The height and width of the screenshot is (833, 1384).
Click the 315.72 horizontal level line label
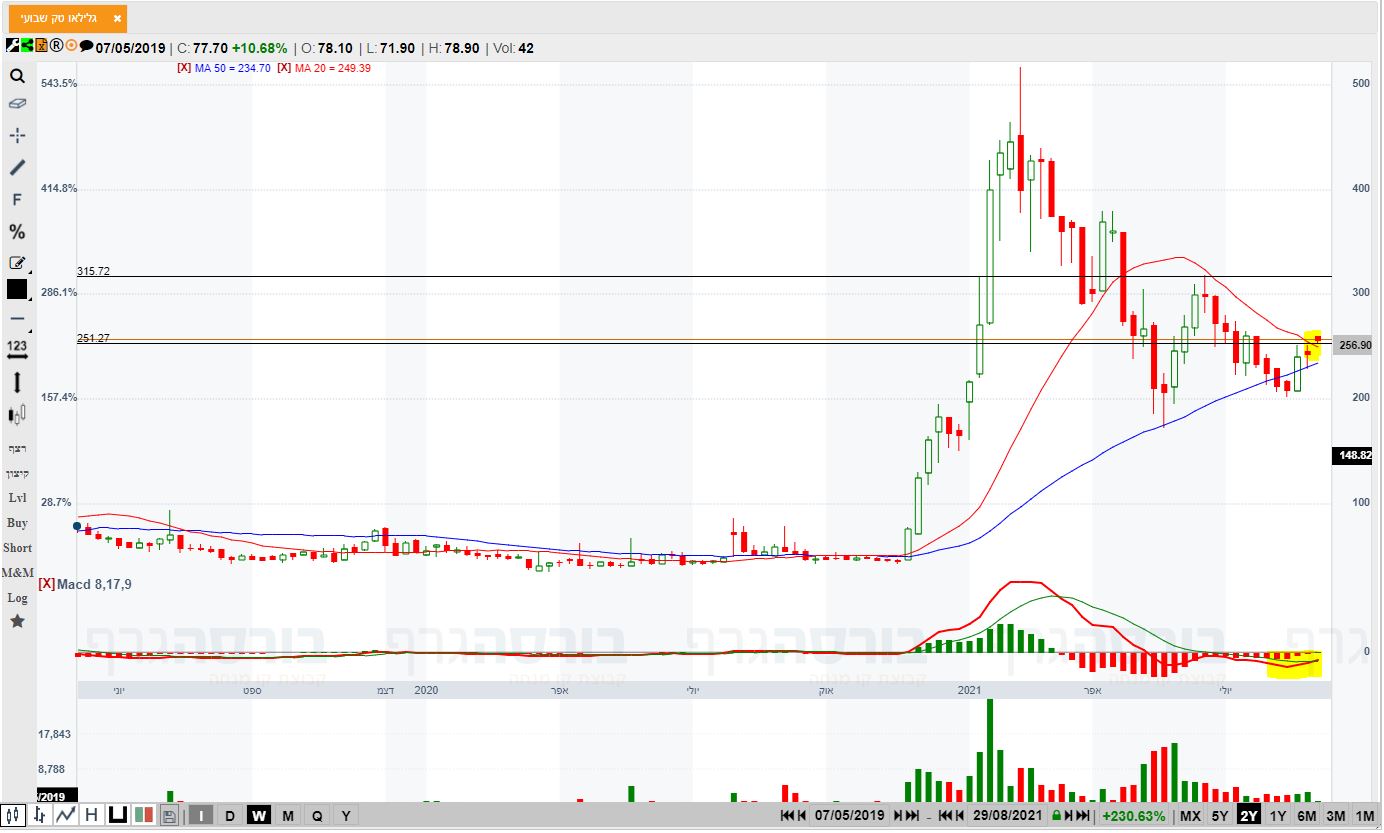pyautogui.click(x=93, y=271)
